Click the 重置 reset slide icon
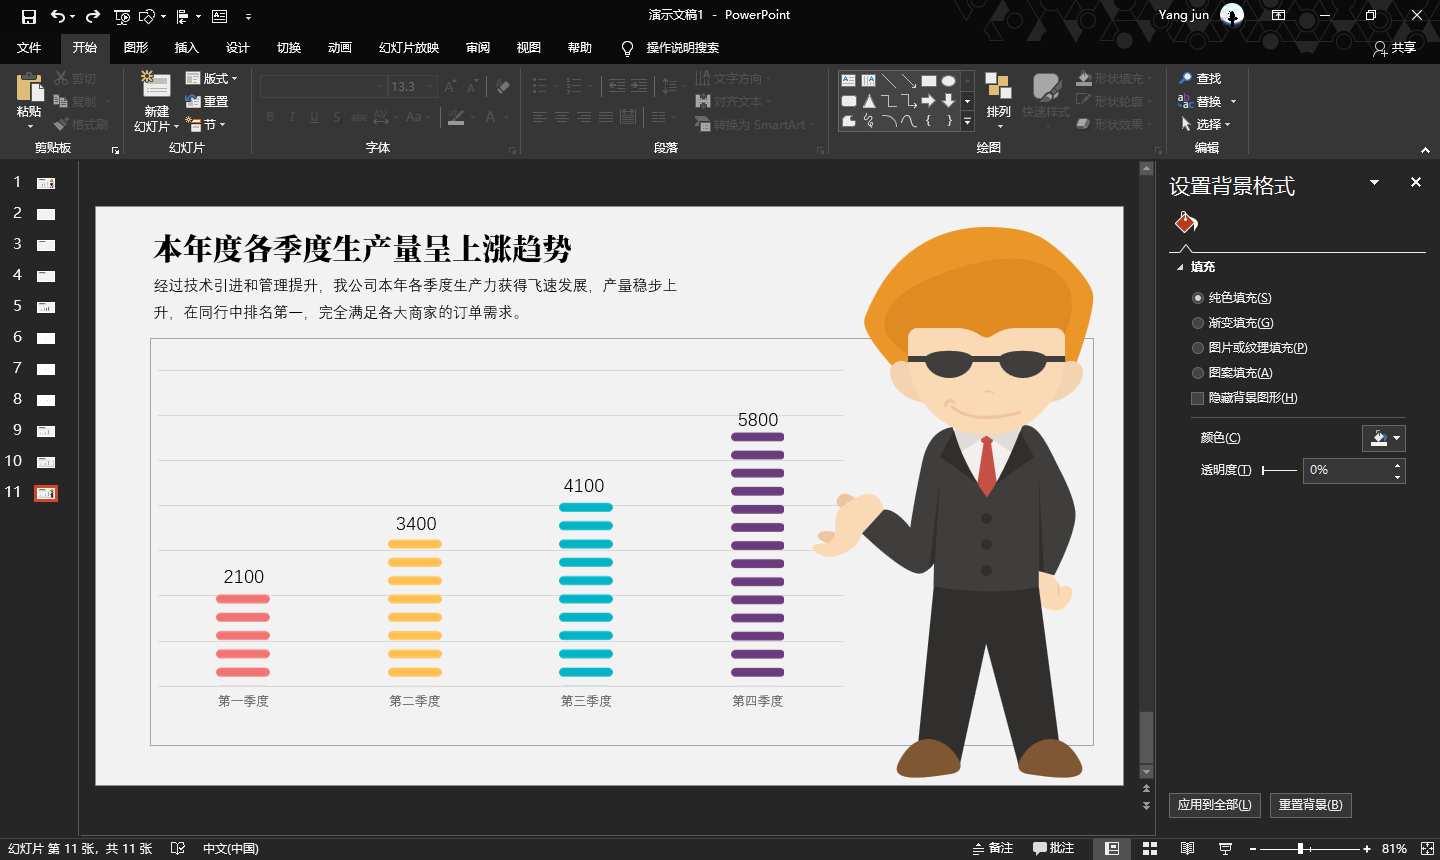 click(x=194, y=102)
